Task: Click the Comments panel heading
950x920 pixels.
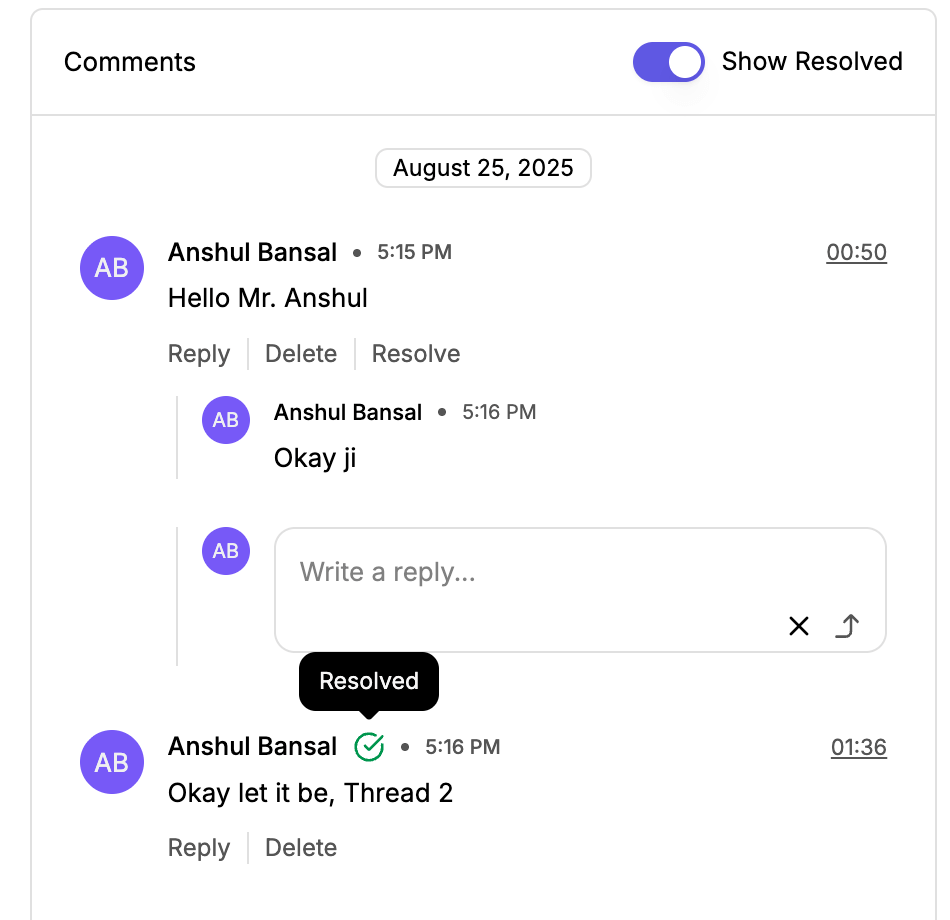Action: point(130,62)
